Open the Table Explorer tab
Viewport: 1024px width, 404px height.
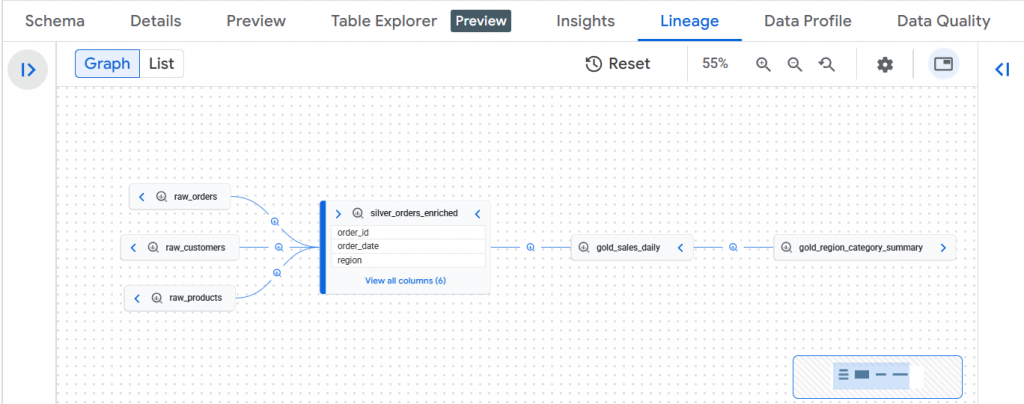(x=384, y=21)
